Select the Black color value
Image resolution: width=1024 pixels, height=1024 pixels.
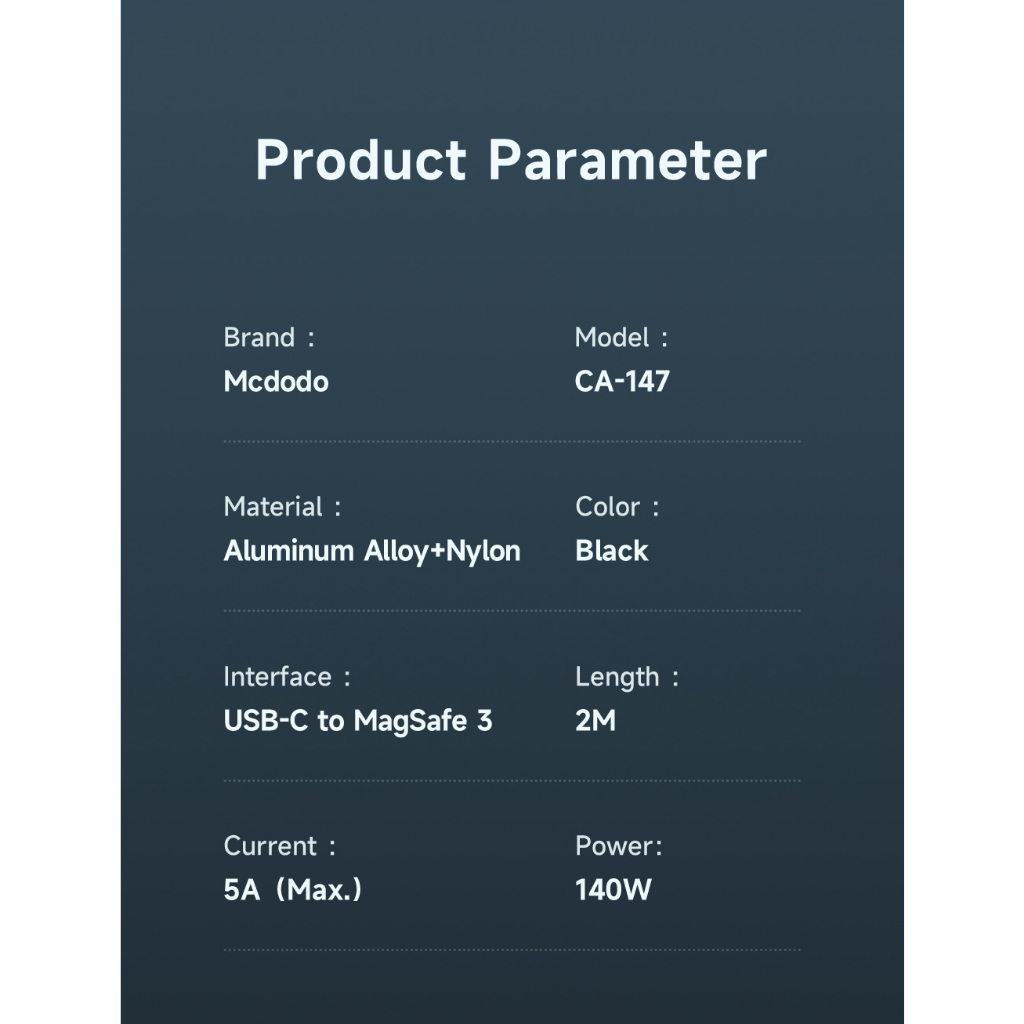click(611, 551)
